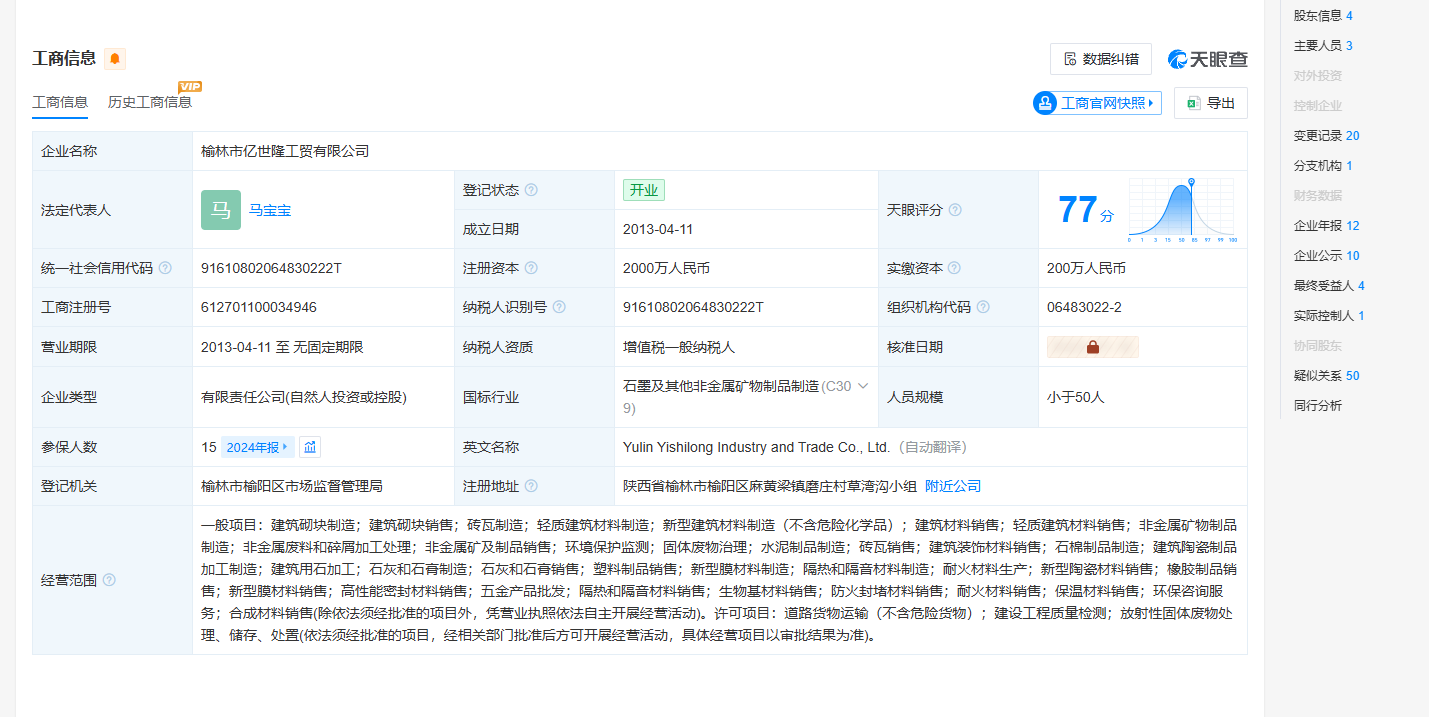Export data with 导出 button
Screen dimensions: 1429x717
[1210, 103]
